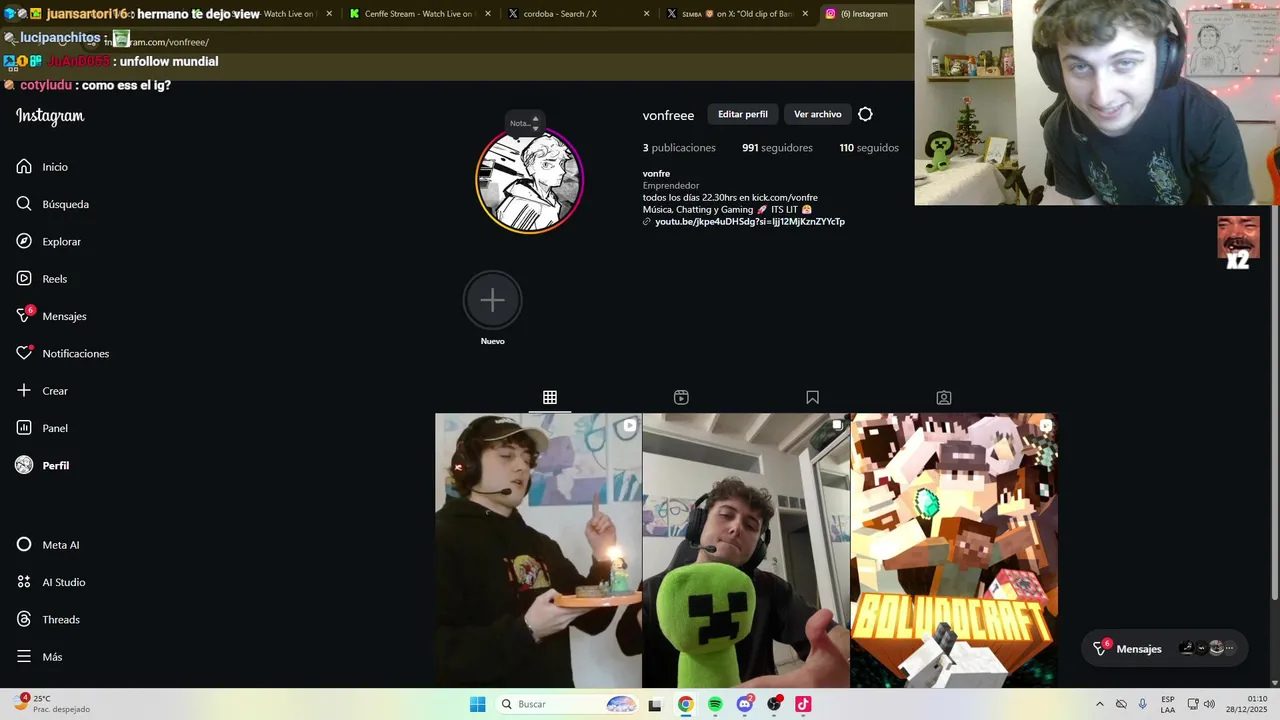
Task: Open the Creeper plush post
Action: (x=746, y=551)
